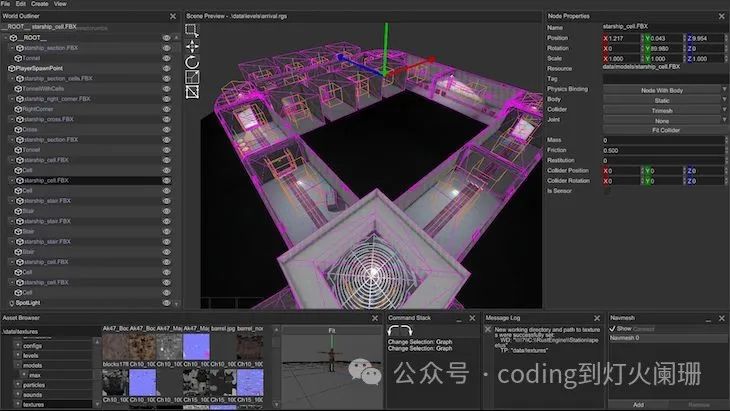Open the View menu
This screenshot has height=411, width=730.
pos(62,5)
